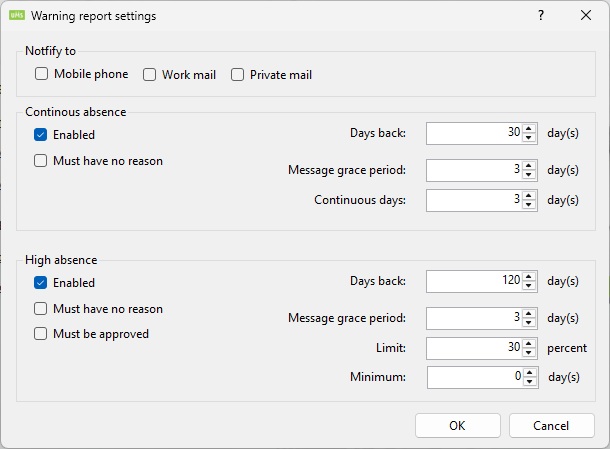Click the app icon in title bar
Viewport: 610px width, 449px height.
16,16
